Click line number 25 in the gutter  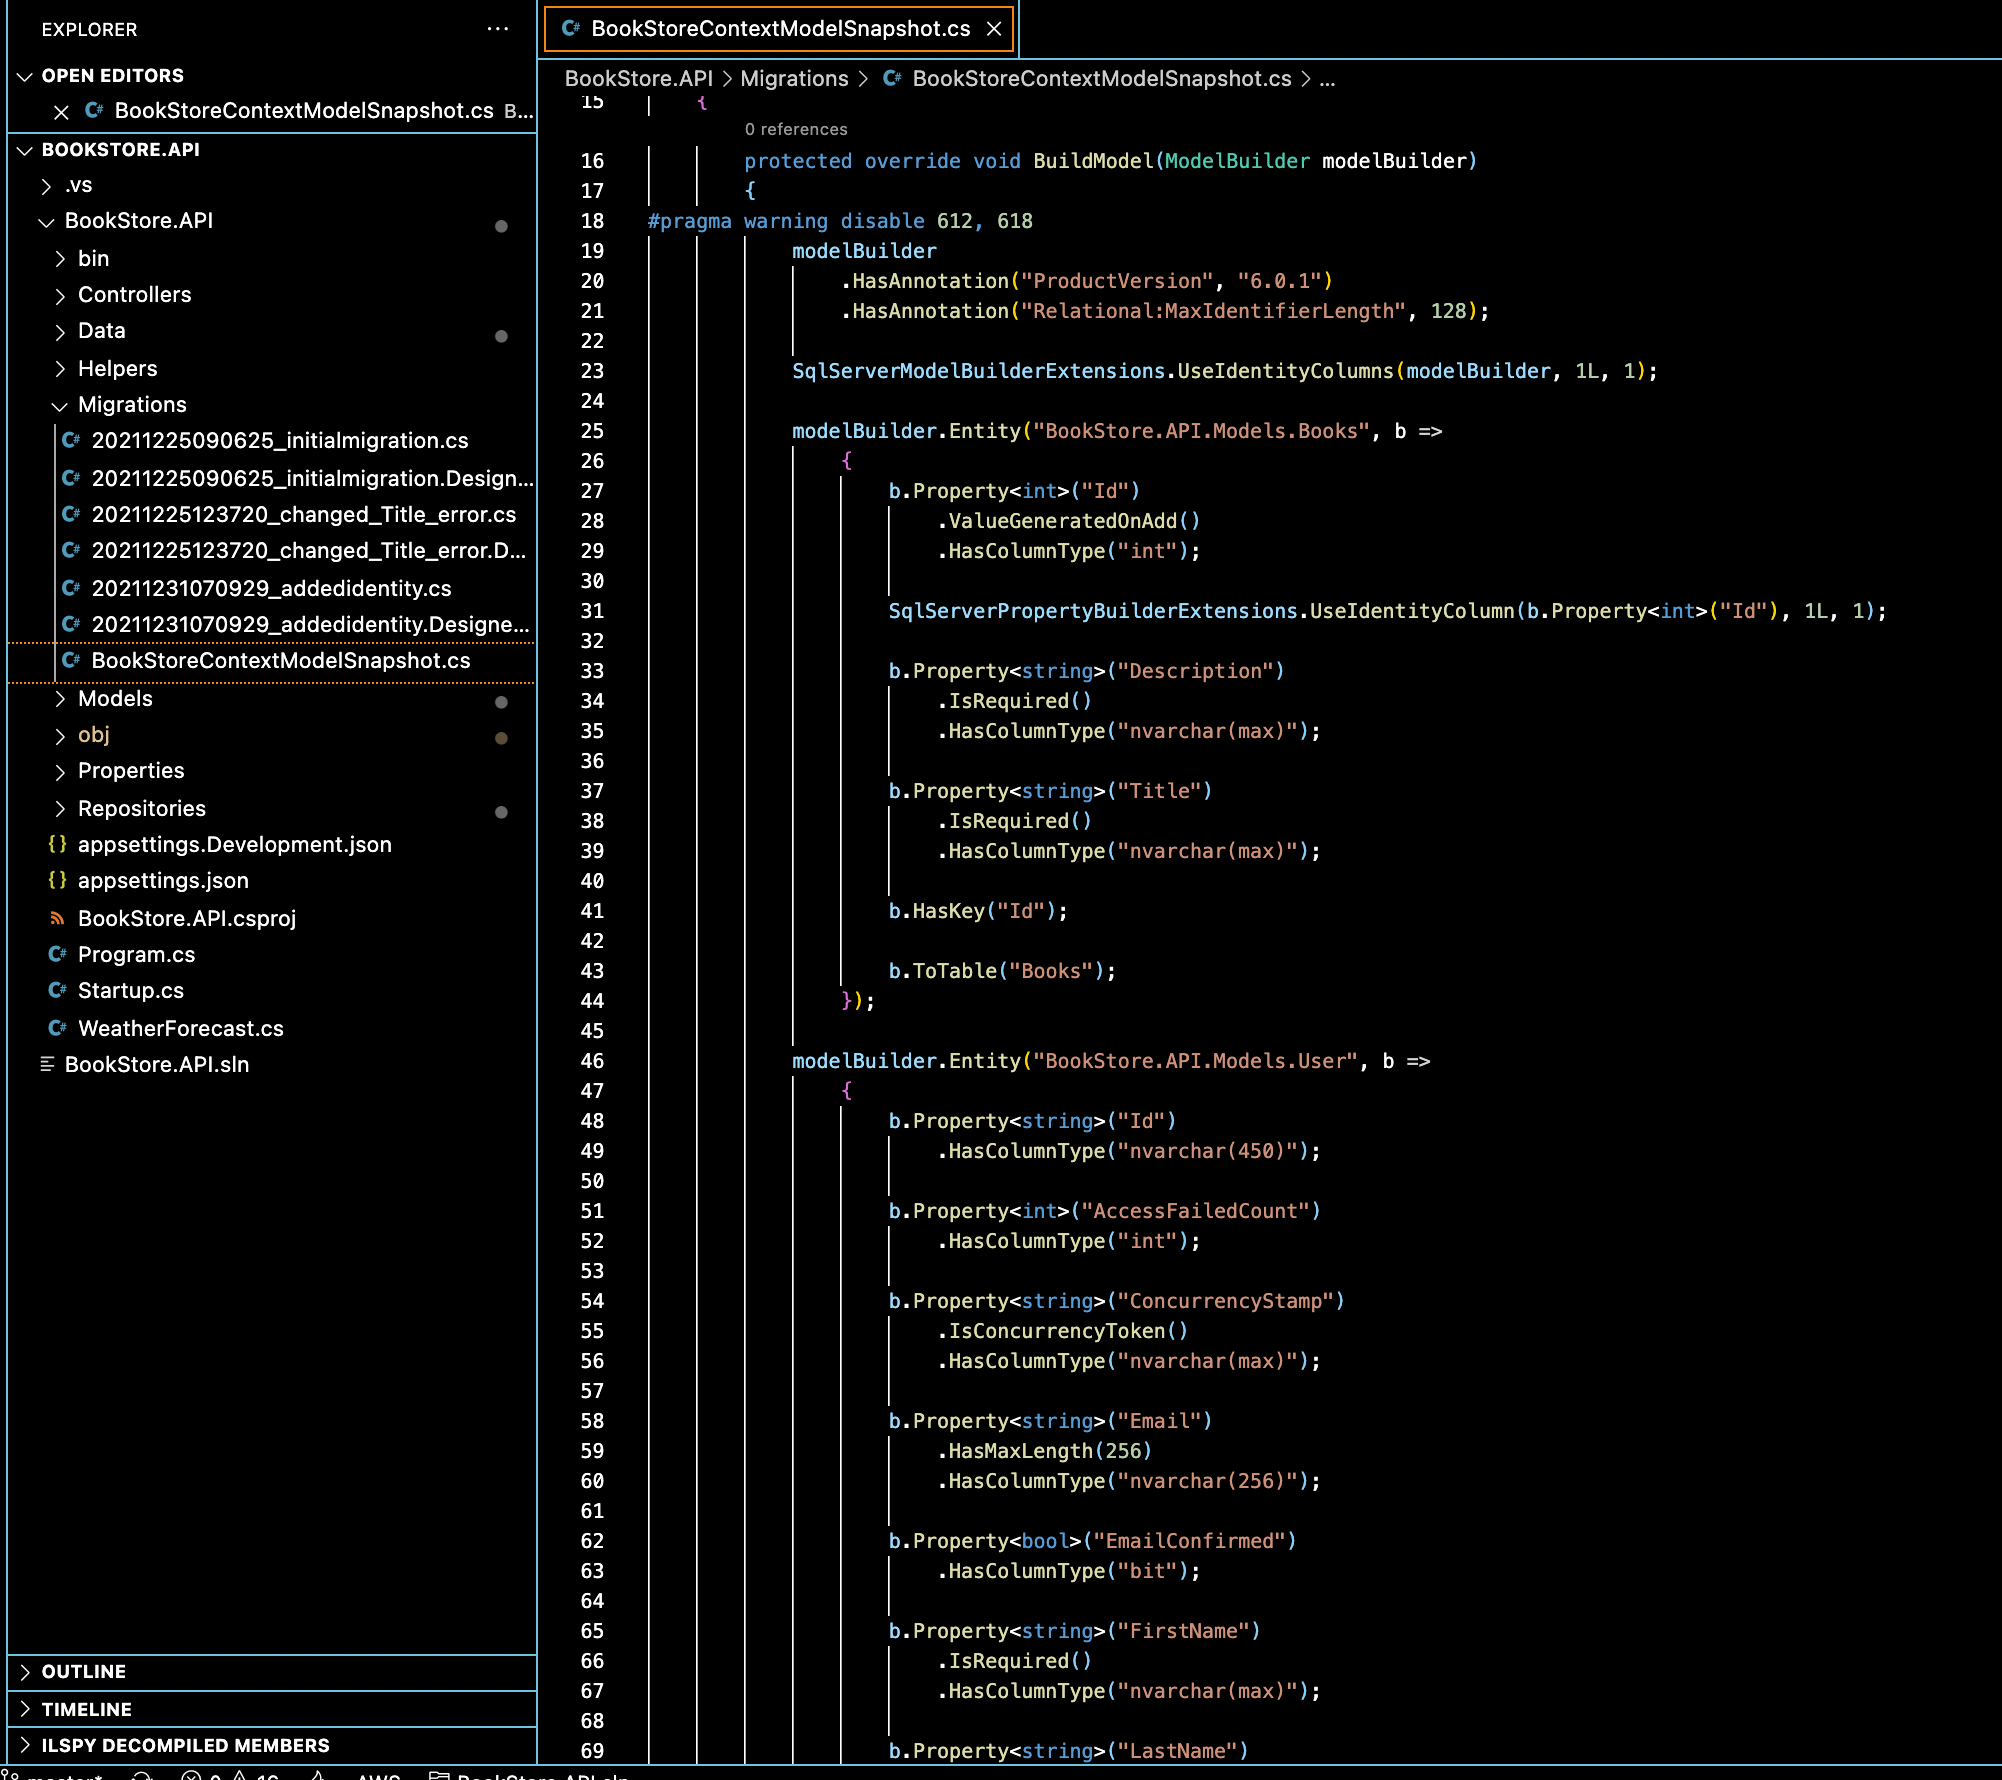592,431
